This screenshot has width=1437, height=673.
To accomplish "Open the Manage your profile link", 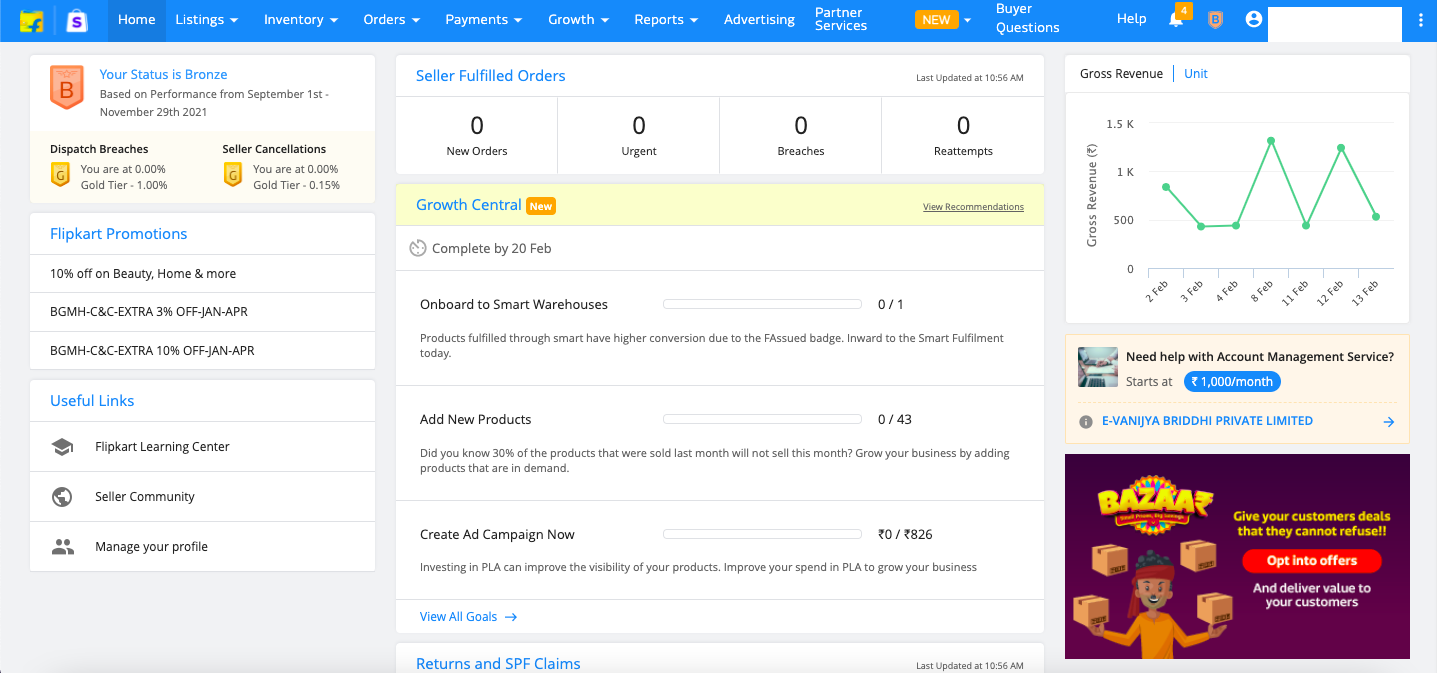I will (151, 547).
